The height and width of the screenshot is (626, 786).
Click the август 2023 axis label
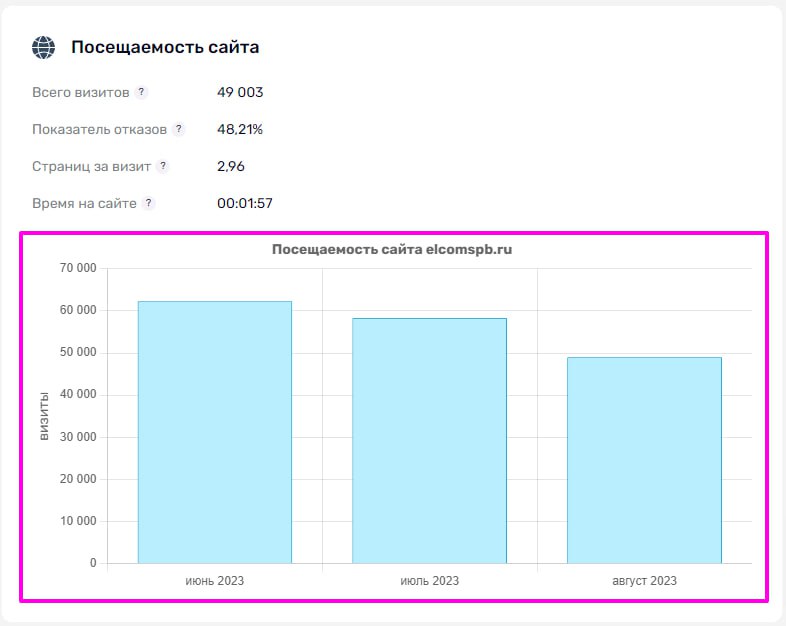(x=644, y=581)
